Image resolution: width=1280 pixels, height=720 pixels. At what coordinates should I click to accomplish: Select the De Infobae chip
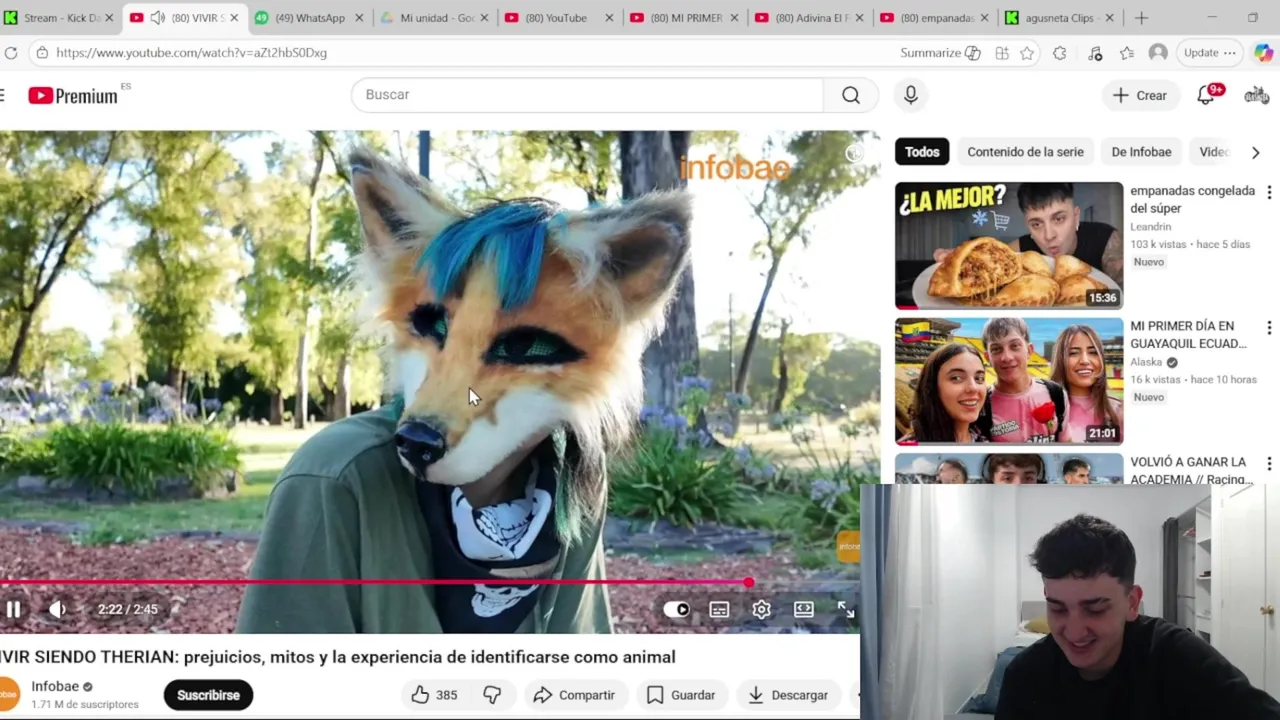click(x=1141, y=152)
